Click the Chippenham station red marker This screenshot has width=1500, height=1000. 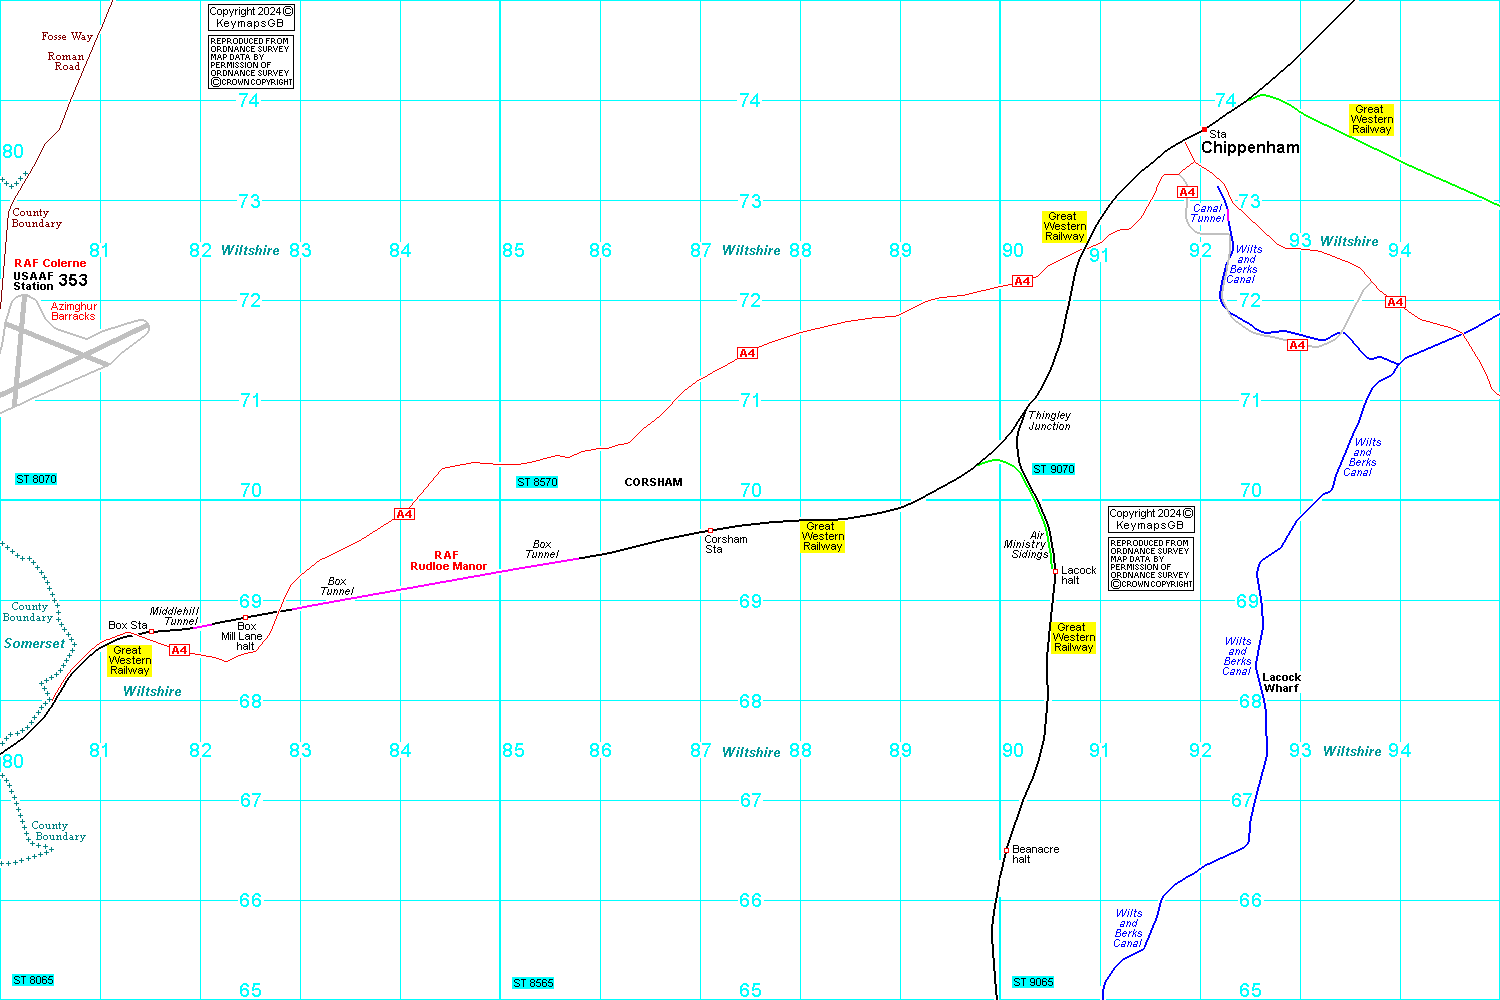1204,130
